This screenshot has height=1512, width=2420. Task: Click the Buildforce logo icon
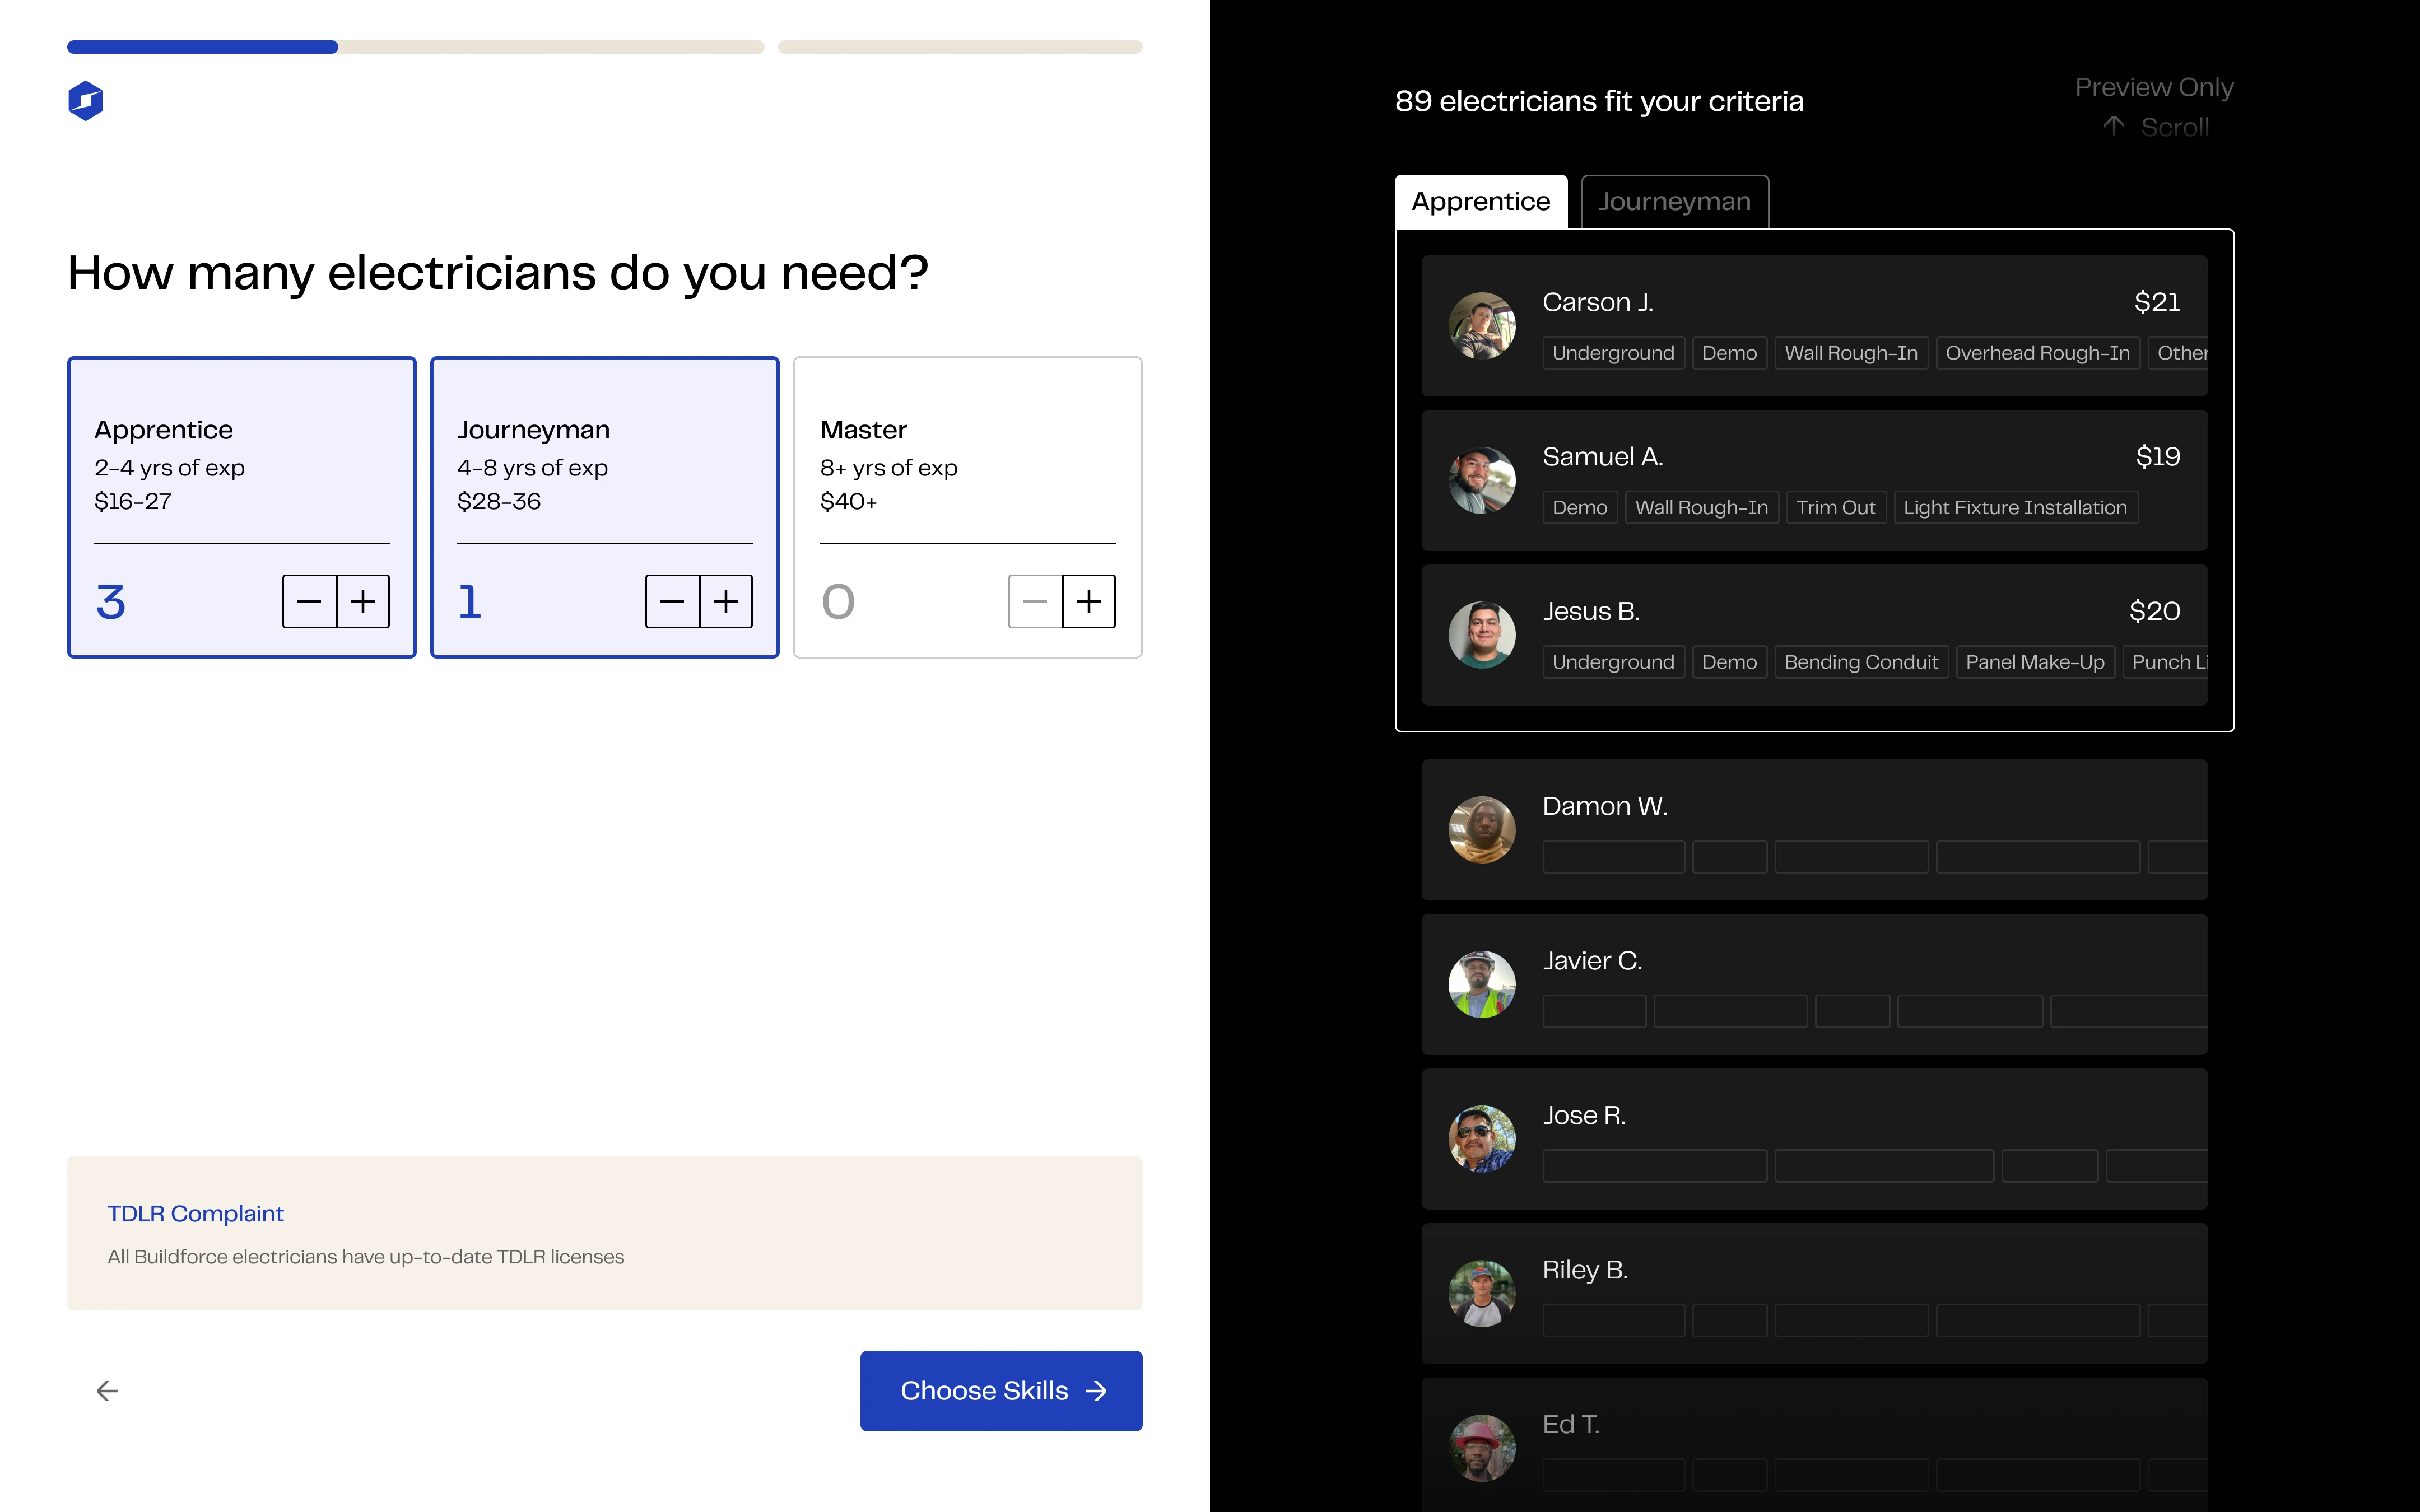pyautogui.click(x=86, y=100)
